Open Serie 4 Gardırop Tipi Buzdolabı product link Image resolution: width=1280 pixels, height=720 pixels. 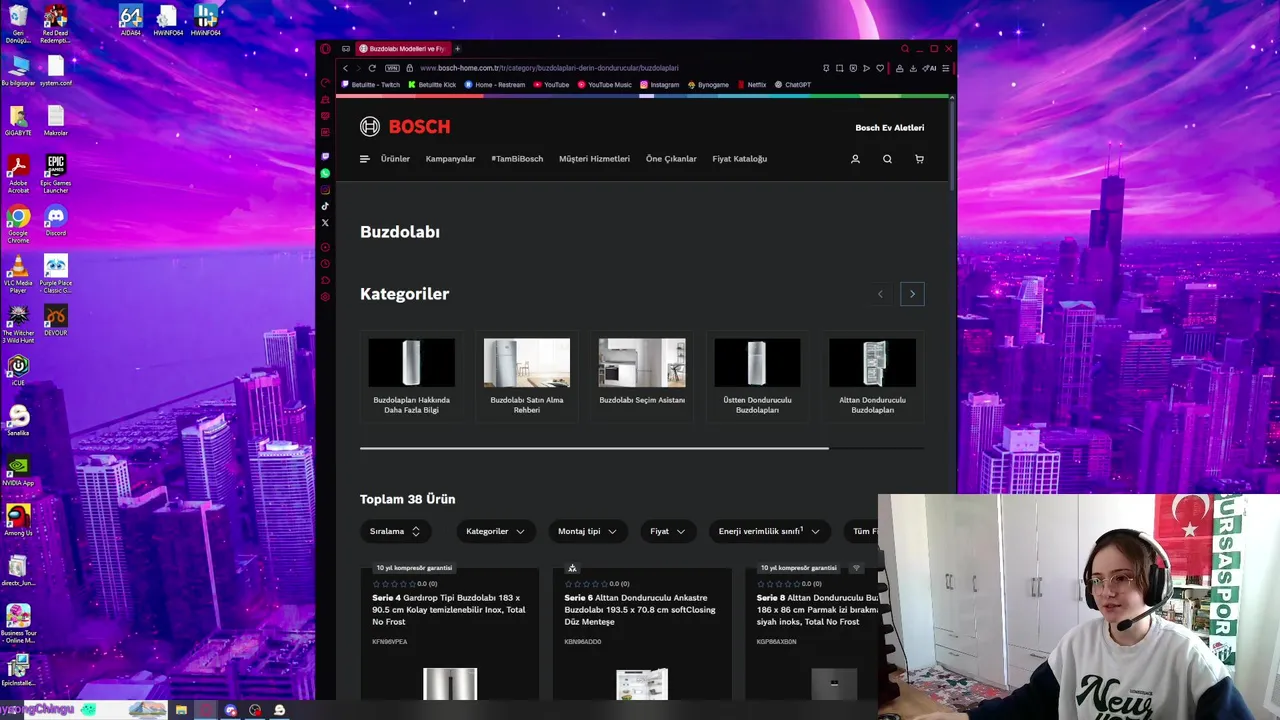coord(449,609)
